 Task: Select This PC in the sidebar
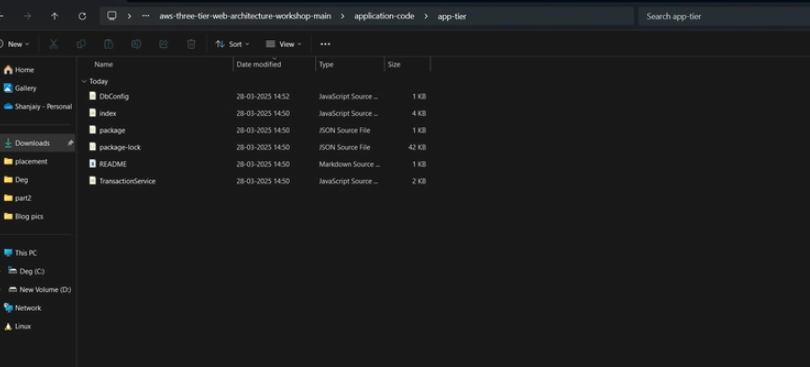(26, 253)
